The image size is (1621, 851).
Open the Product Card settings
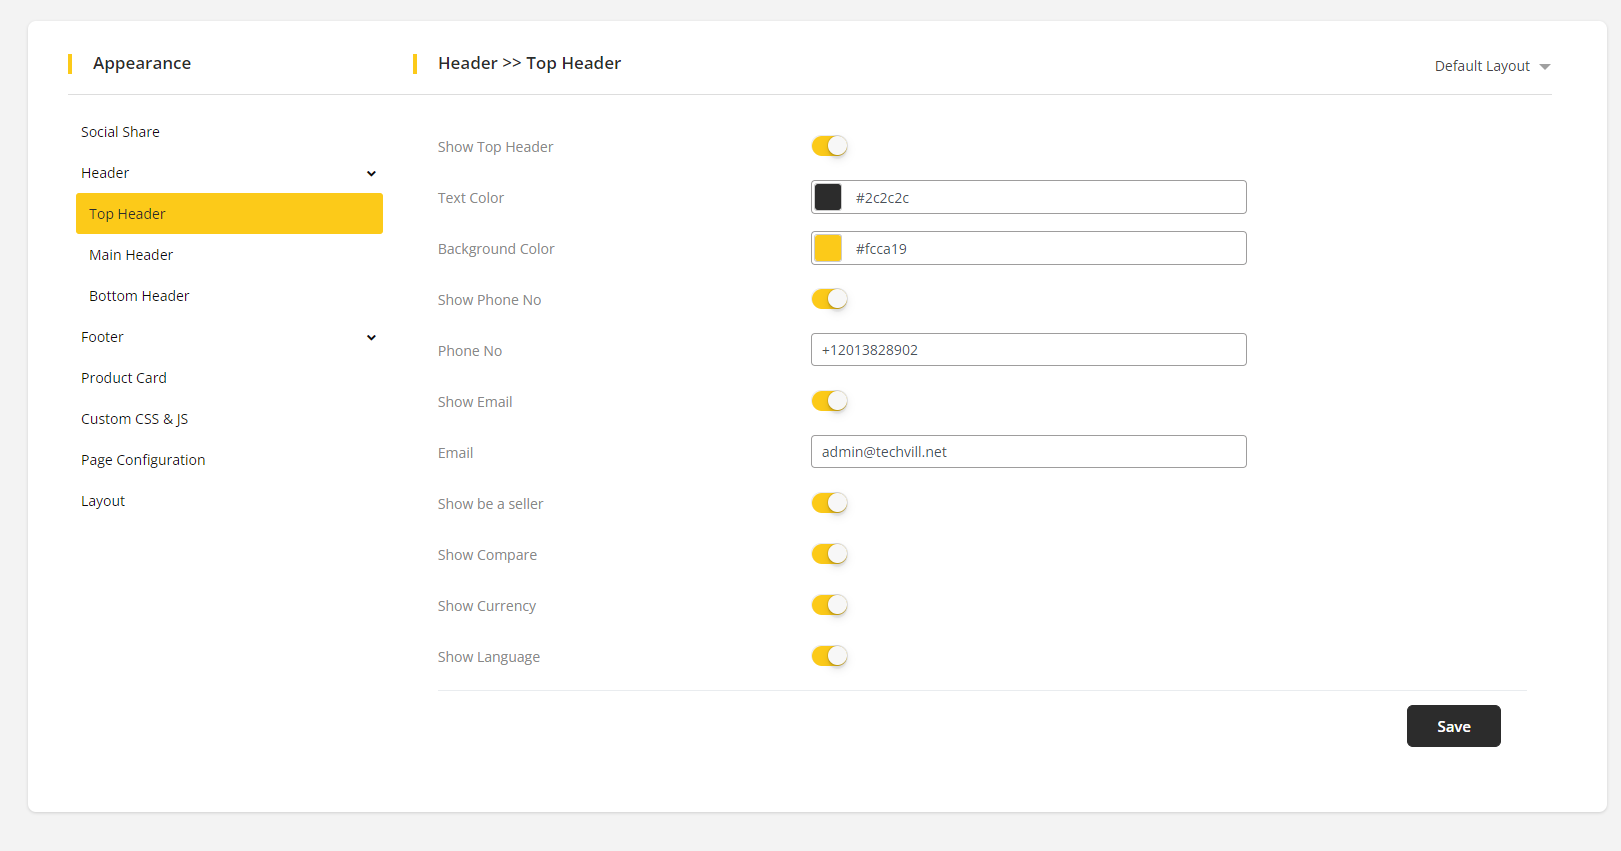coord(124,378)
